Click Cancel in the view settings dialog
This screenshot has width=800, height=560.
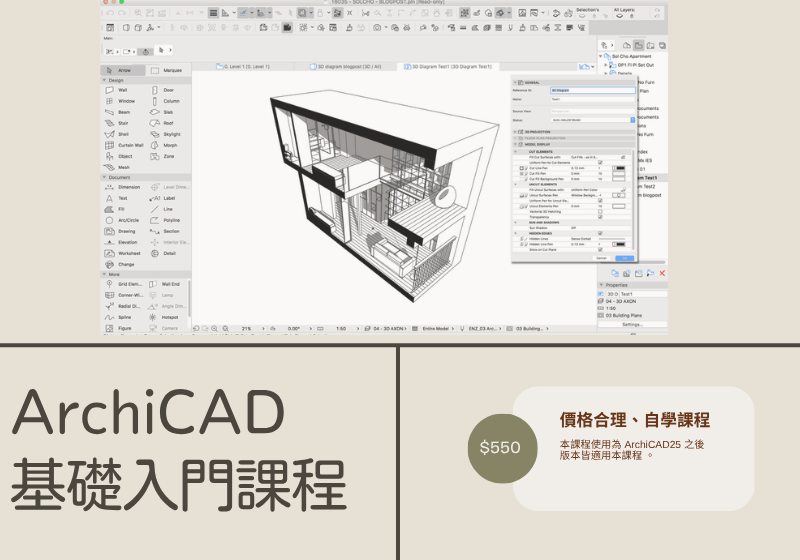pyautogui.click(x=602, y=258)
